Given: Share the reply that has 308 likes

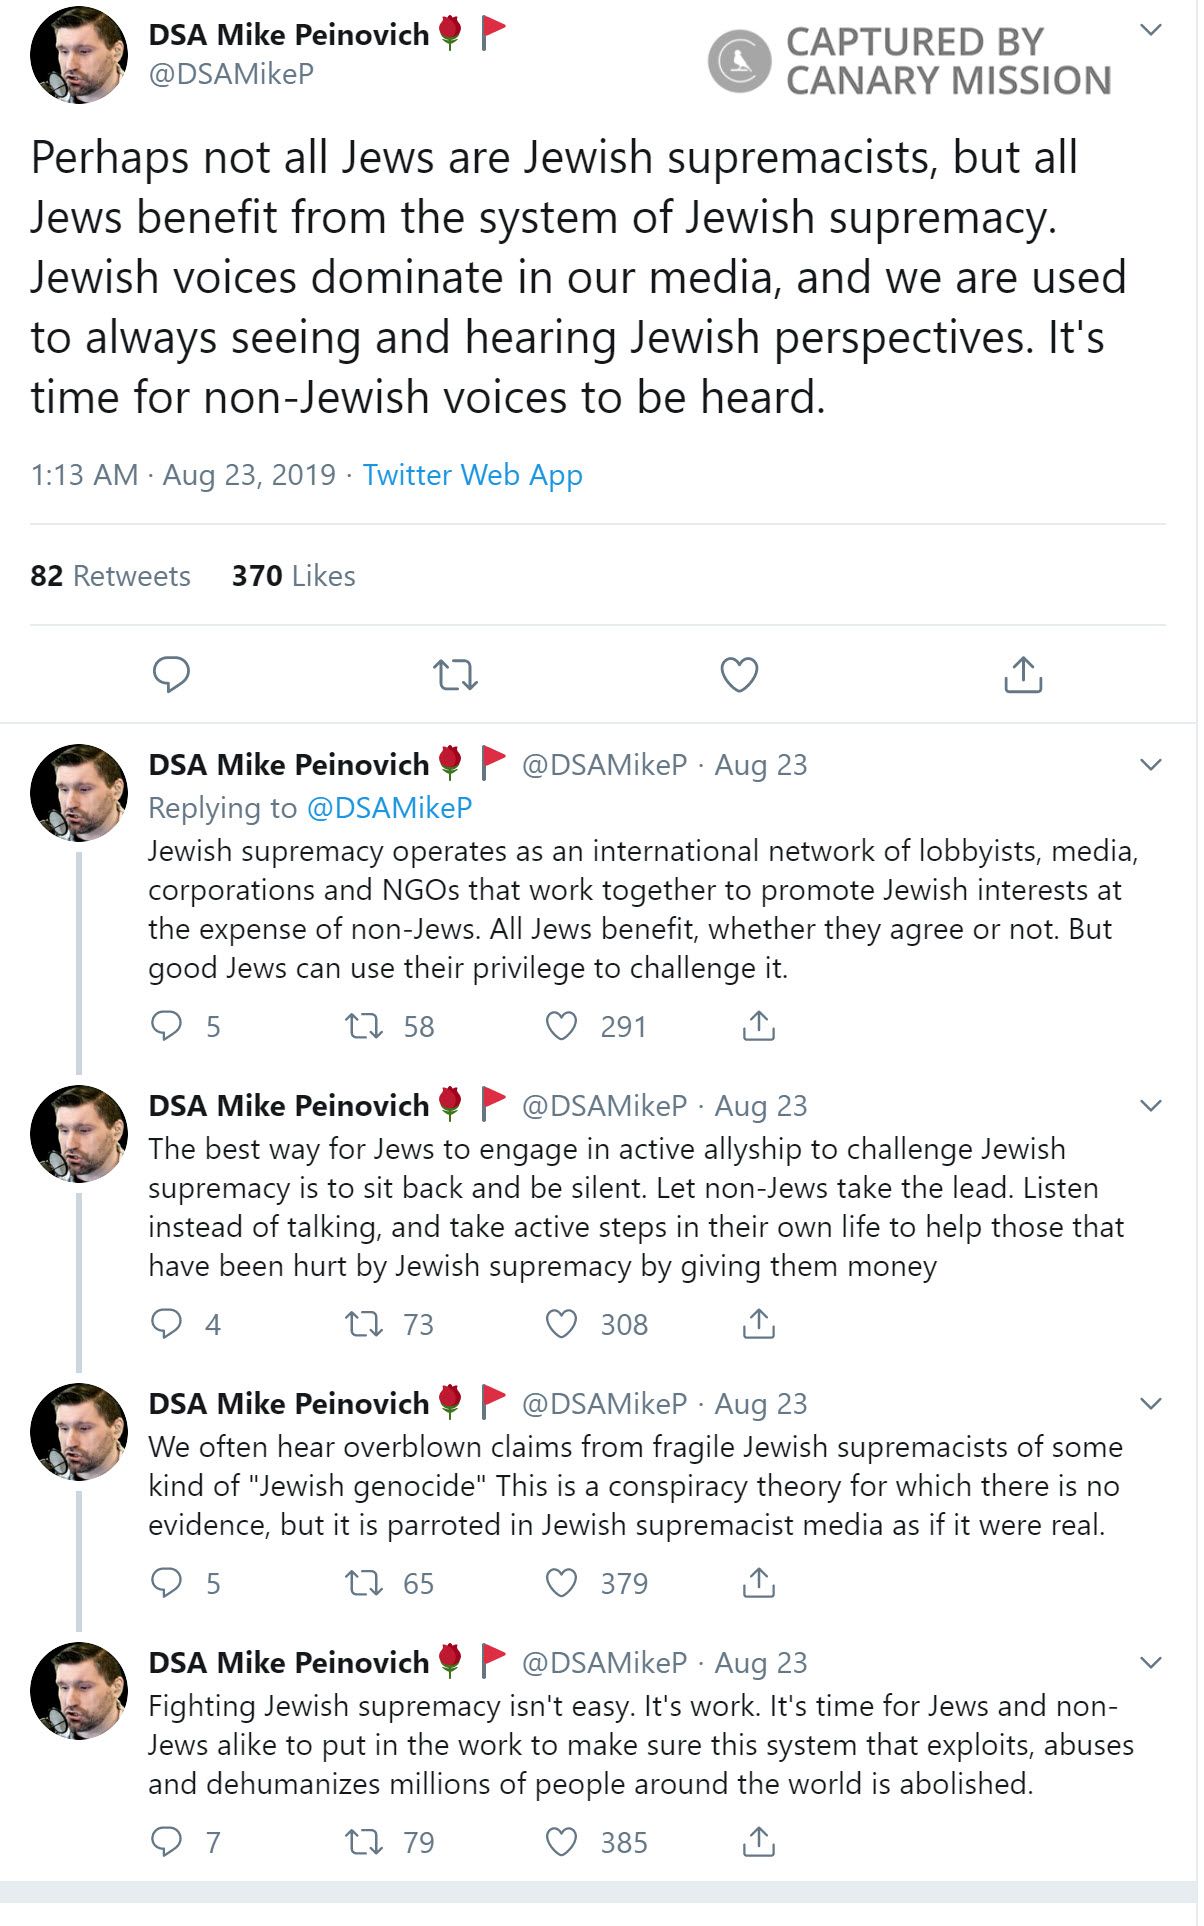Looking at the screenshot, I should point(758,1324).
